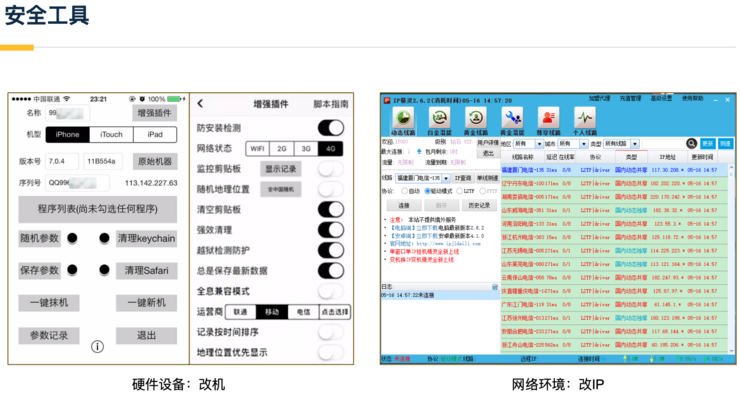The image size is (740, 393).
Task: Open the 线路 福建厦门电信 combo box
Action: [422, 178]
